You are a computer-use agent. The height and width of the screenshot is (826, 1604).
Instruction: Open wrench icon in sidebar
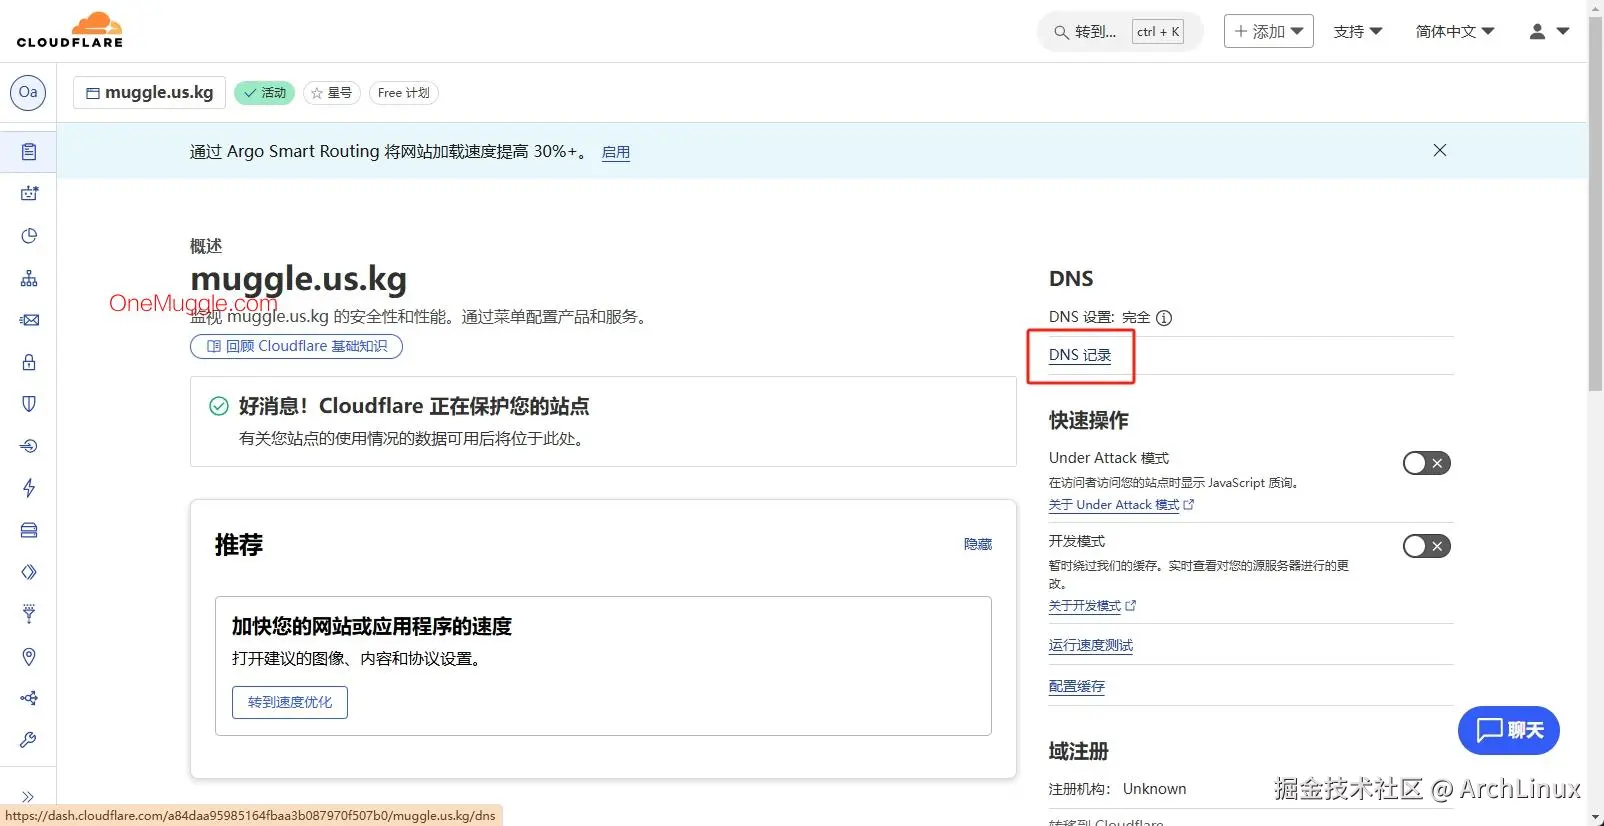29,740
